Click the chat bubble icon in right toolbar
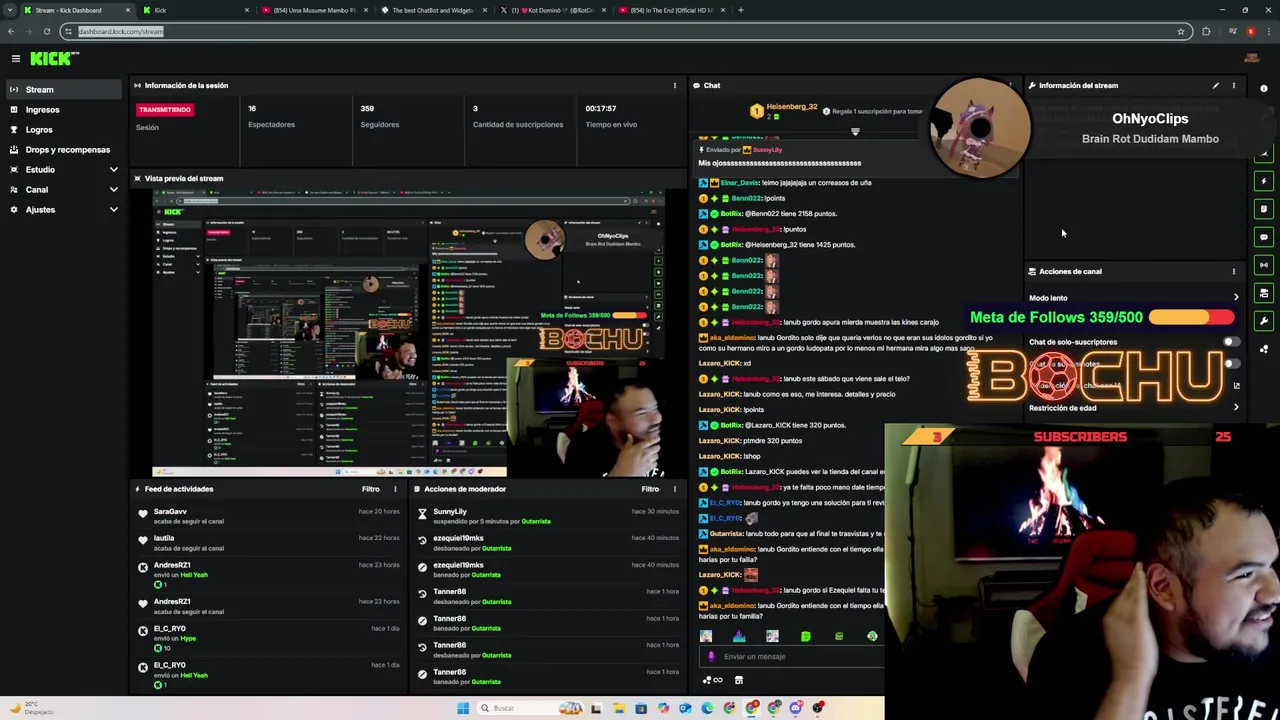The height and width of the screenshot is (720, 1280). (1264, 237)
